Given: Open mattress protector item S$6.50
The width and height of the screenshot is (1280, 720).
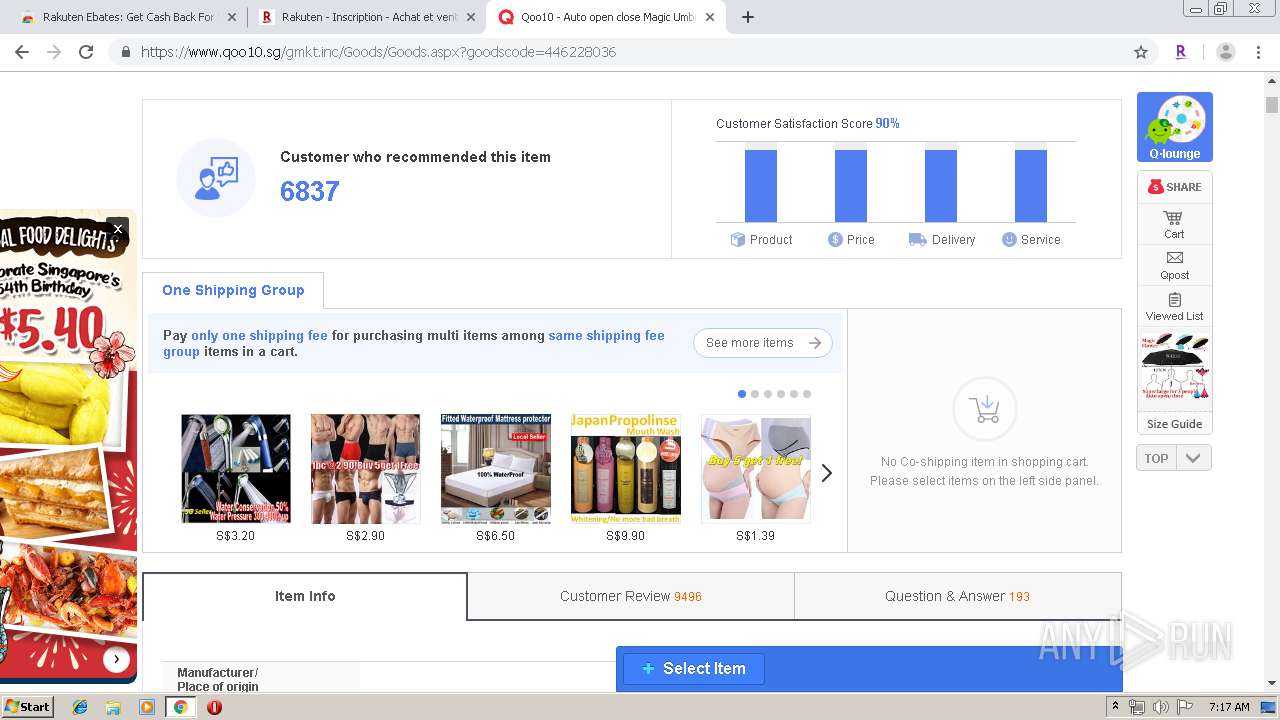Looking at the screenshot, I should (496, 469).
